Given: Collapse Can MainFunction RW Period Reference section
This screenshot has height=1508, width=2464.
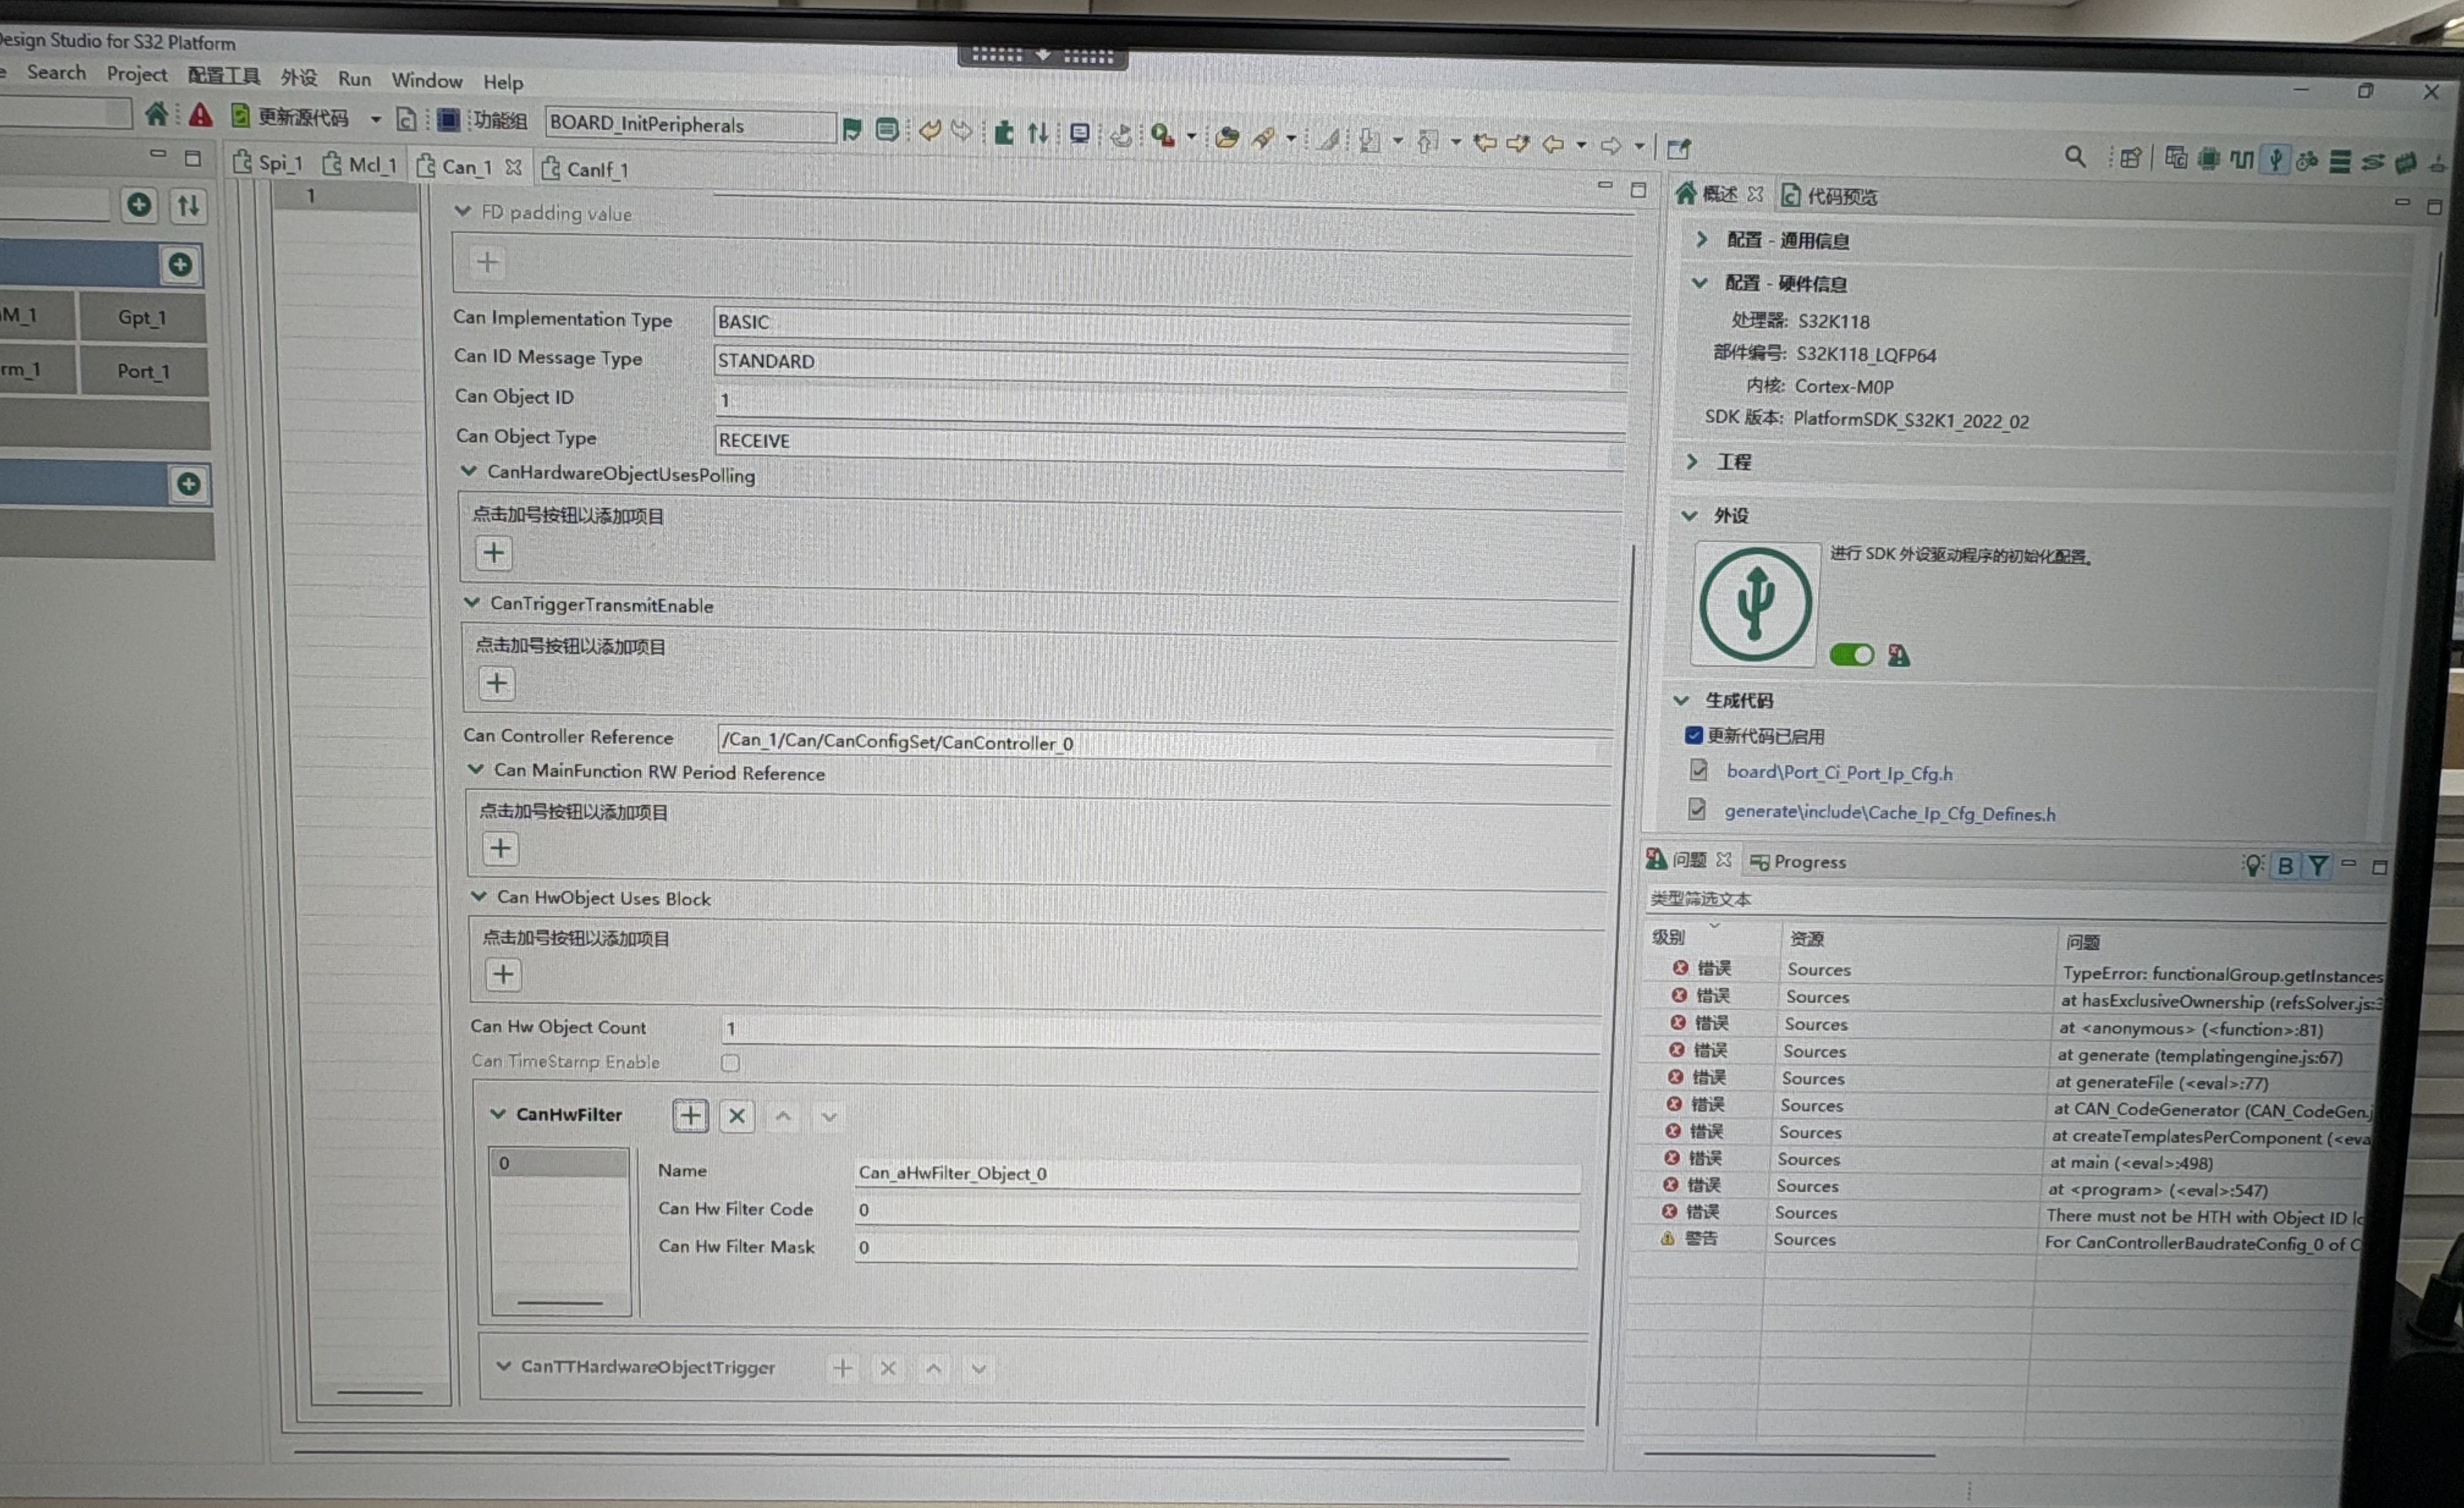Looking at the screenshot, I should 476,769.
